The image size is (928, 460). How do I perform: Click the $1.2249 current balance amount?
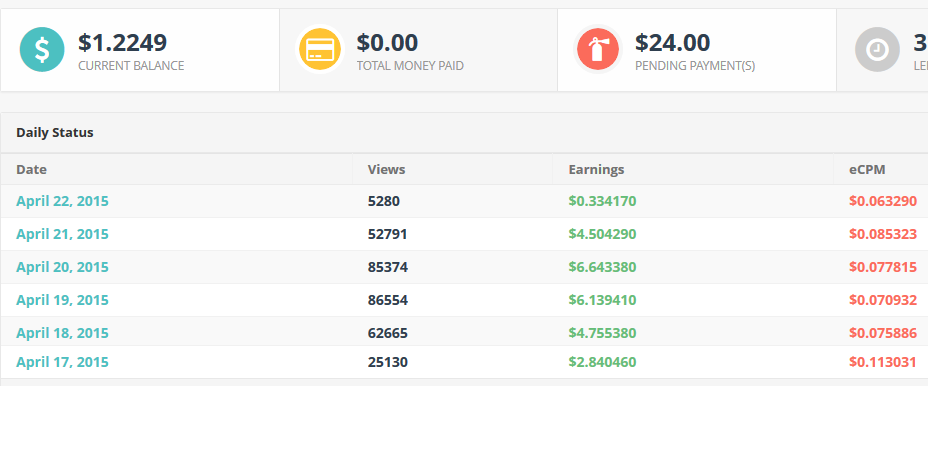[x=122, y=43]
